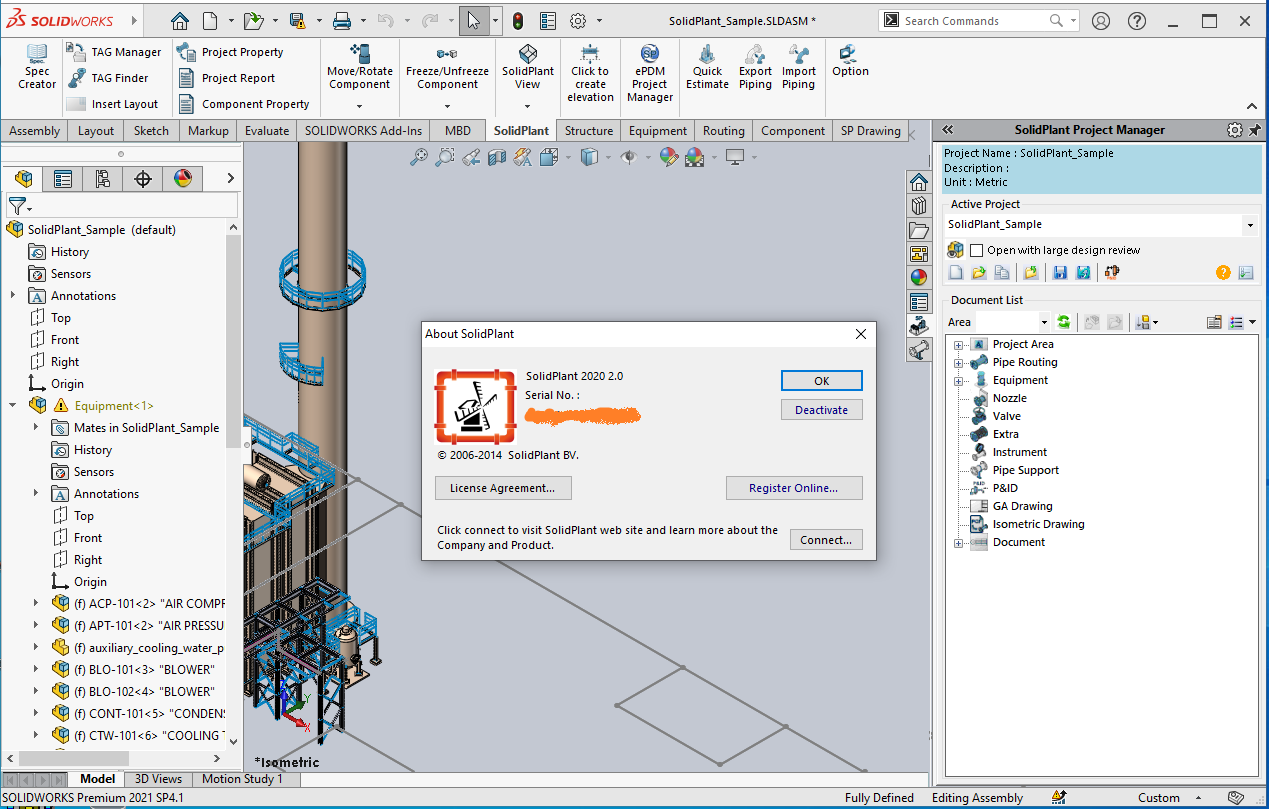Click the Section View icon

pyautogui.click(x=497, y=157)
